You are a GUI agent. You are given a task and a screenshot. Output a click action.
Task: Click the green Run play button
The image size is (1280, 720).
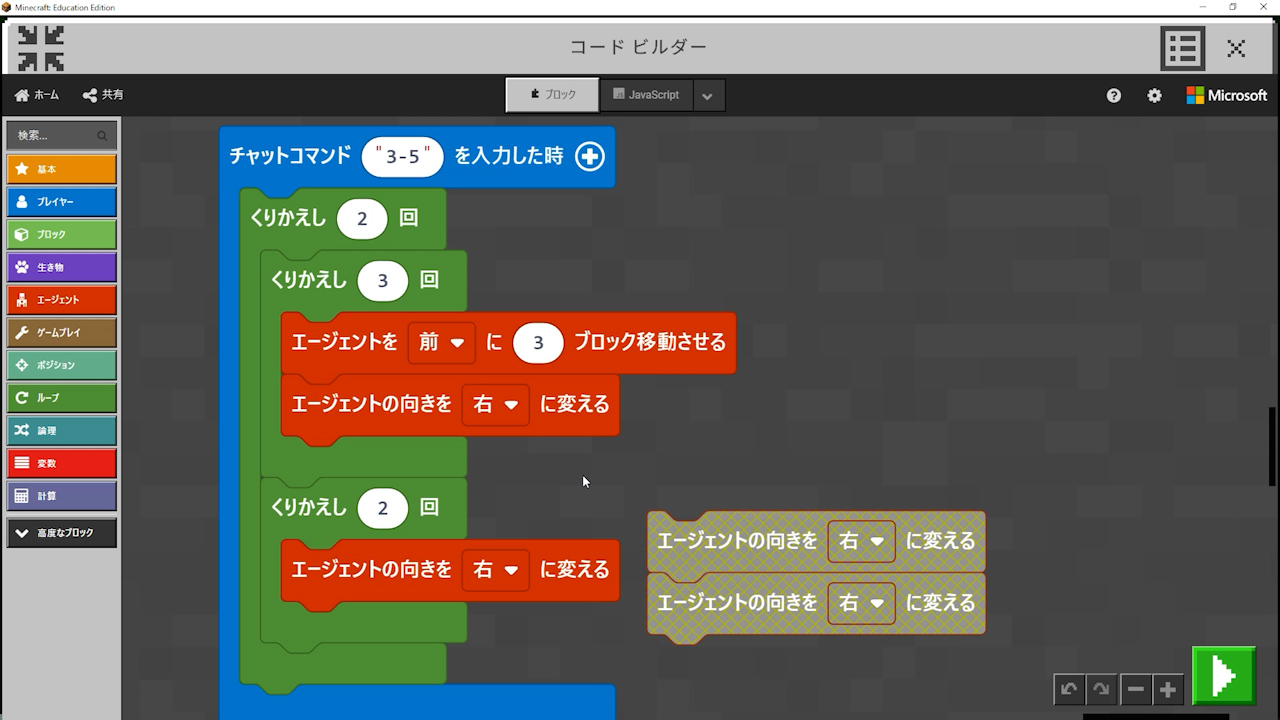1224,676
